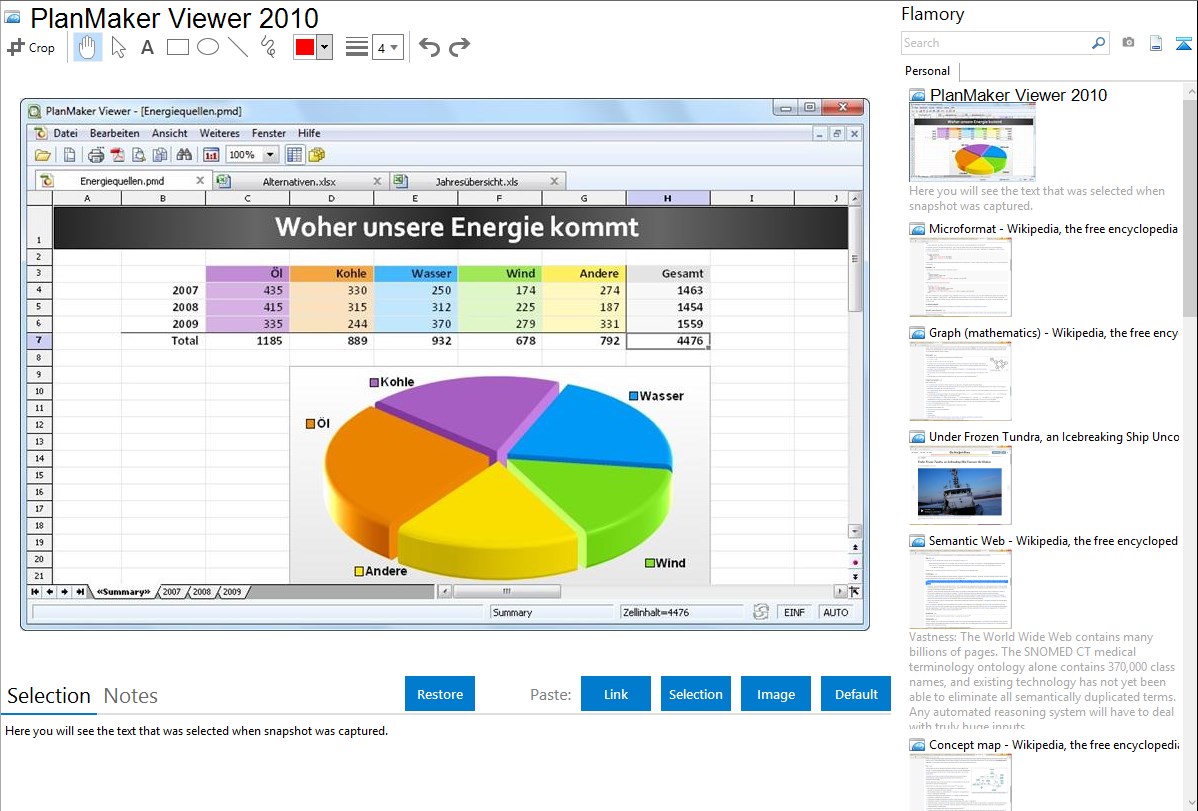Click the red color swatch
Screen dimensions: 1198x811
305,47
